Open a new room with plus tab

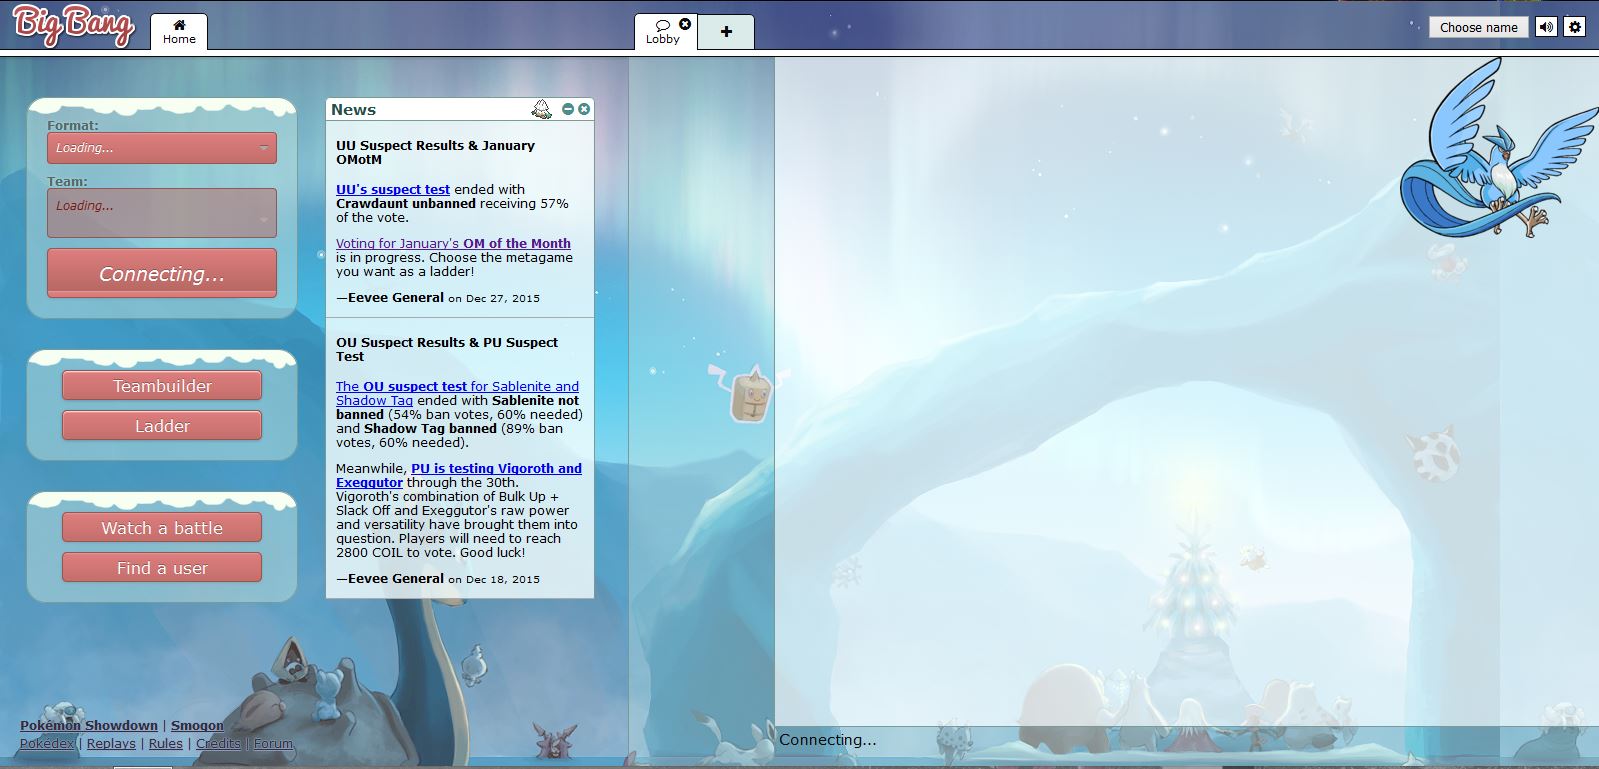click(x=726, y=32)
